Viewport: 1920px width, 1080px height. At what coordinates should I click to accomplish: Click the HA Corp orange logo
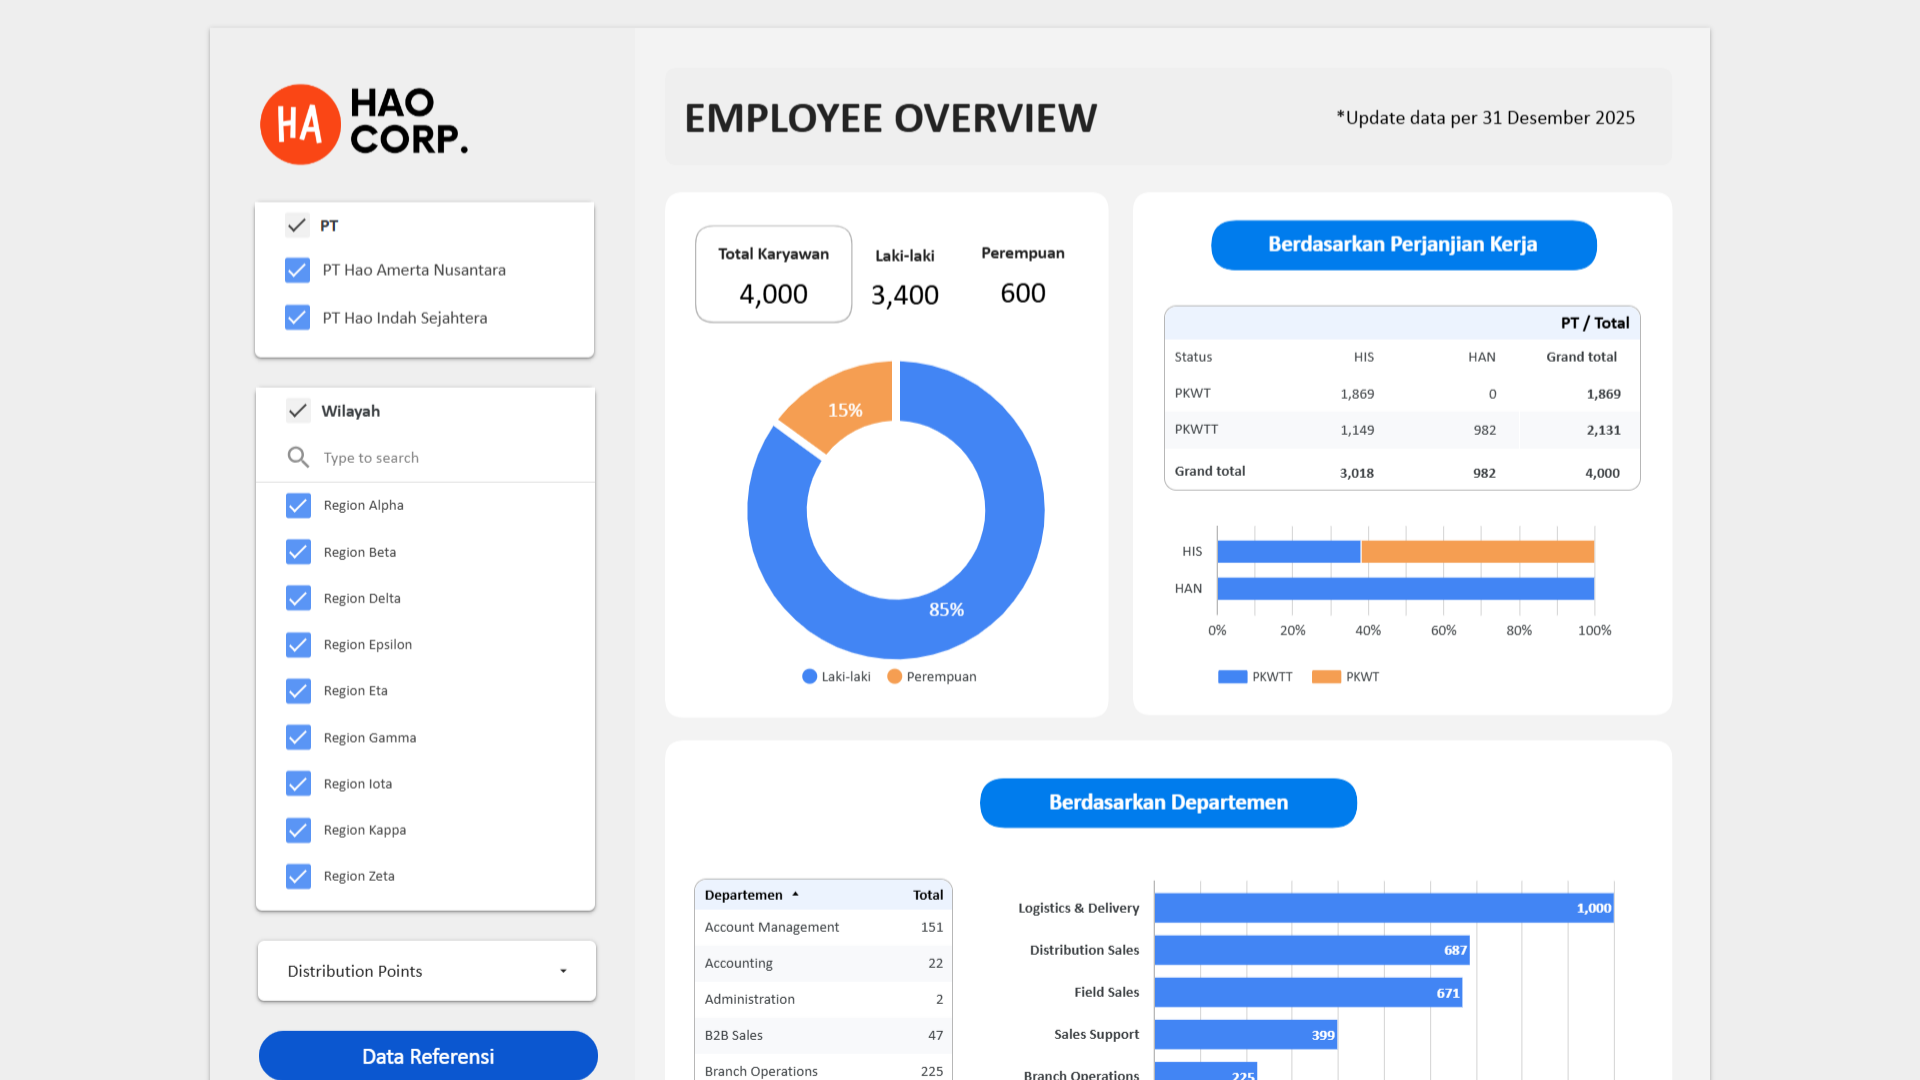pyautogui.click(x=300, y=124)
